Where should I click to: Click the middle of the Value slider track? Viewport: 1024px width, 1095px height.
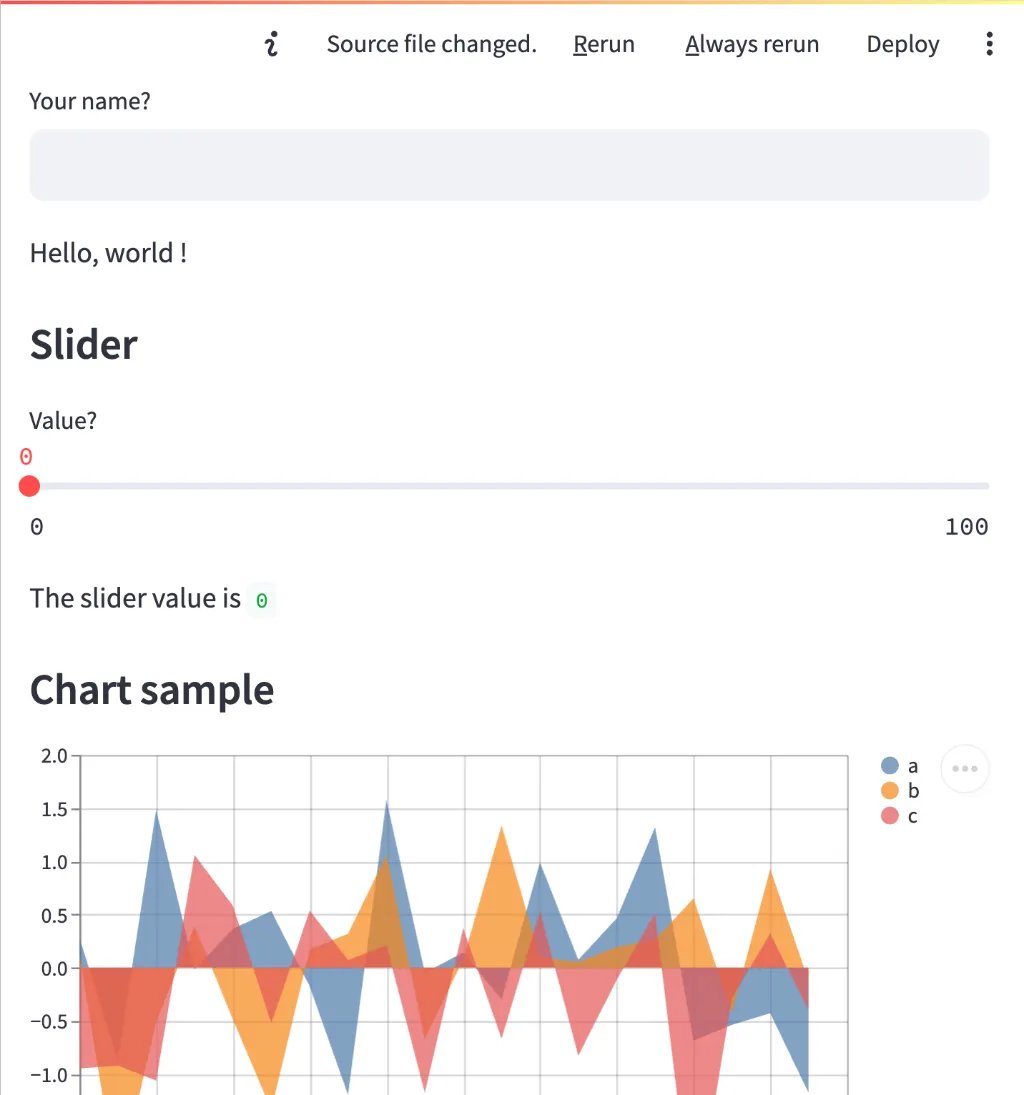509,486
